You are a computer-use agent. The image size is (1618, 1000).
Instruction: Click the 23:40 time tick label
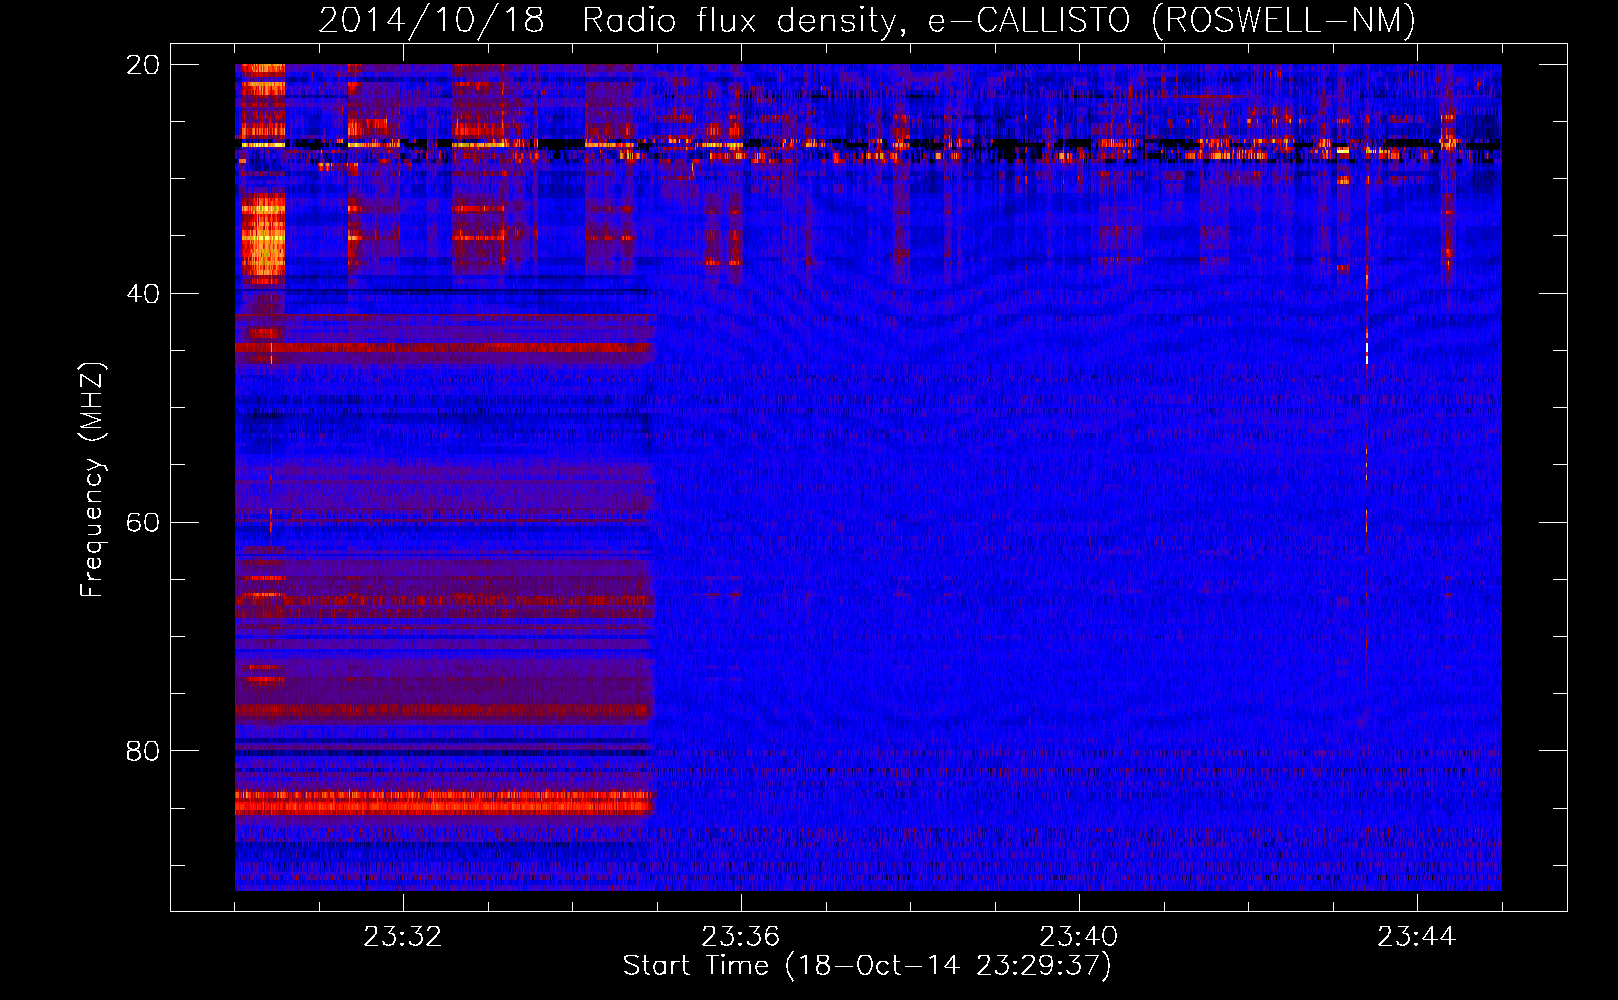[1078, 937]
